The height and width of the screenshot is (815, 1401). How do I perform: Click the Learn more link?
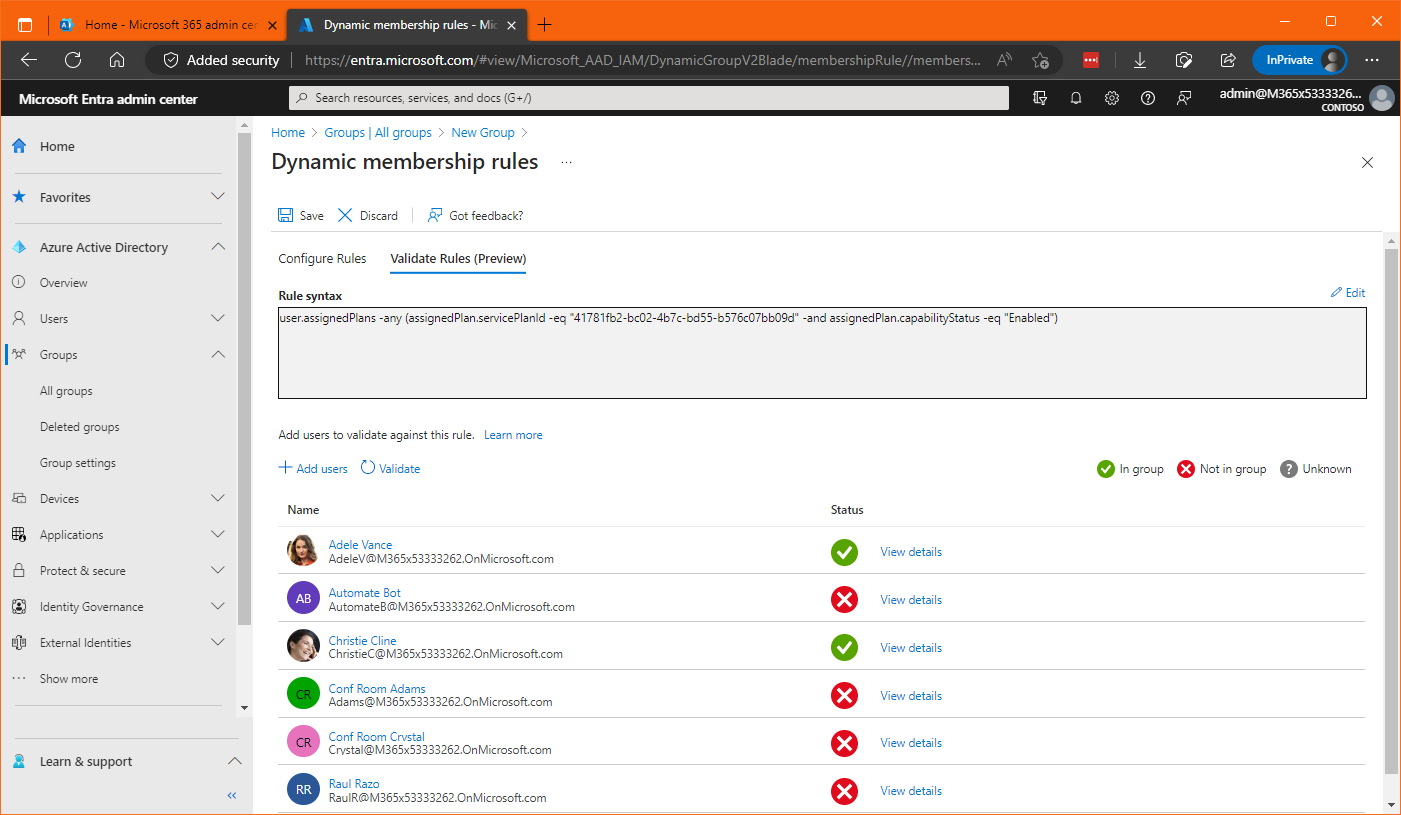pos(513,435)
